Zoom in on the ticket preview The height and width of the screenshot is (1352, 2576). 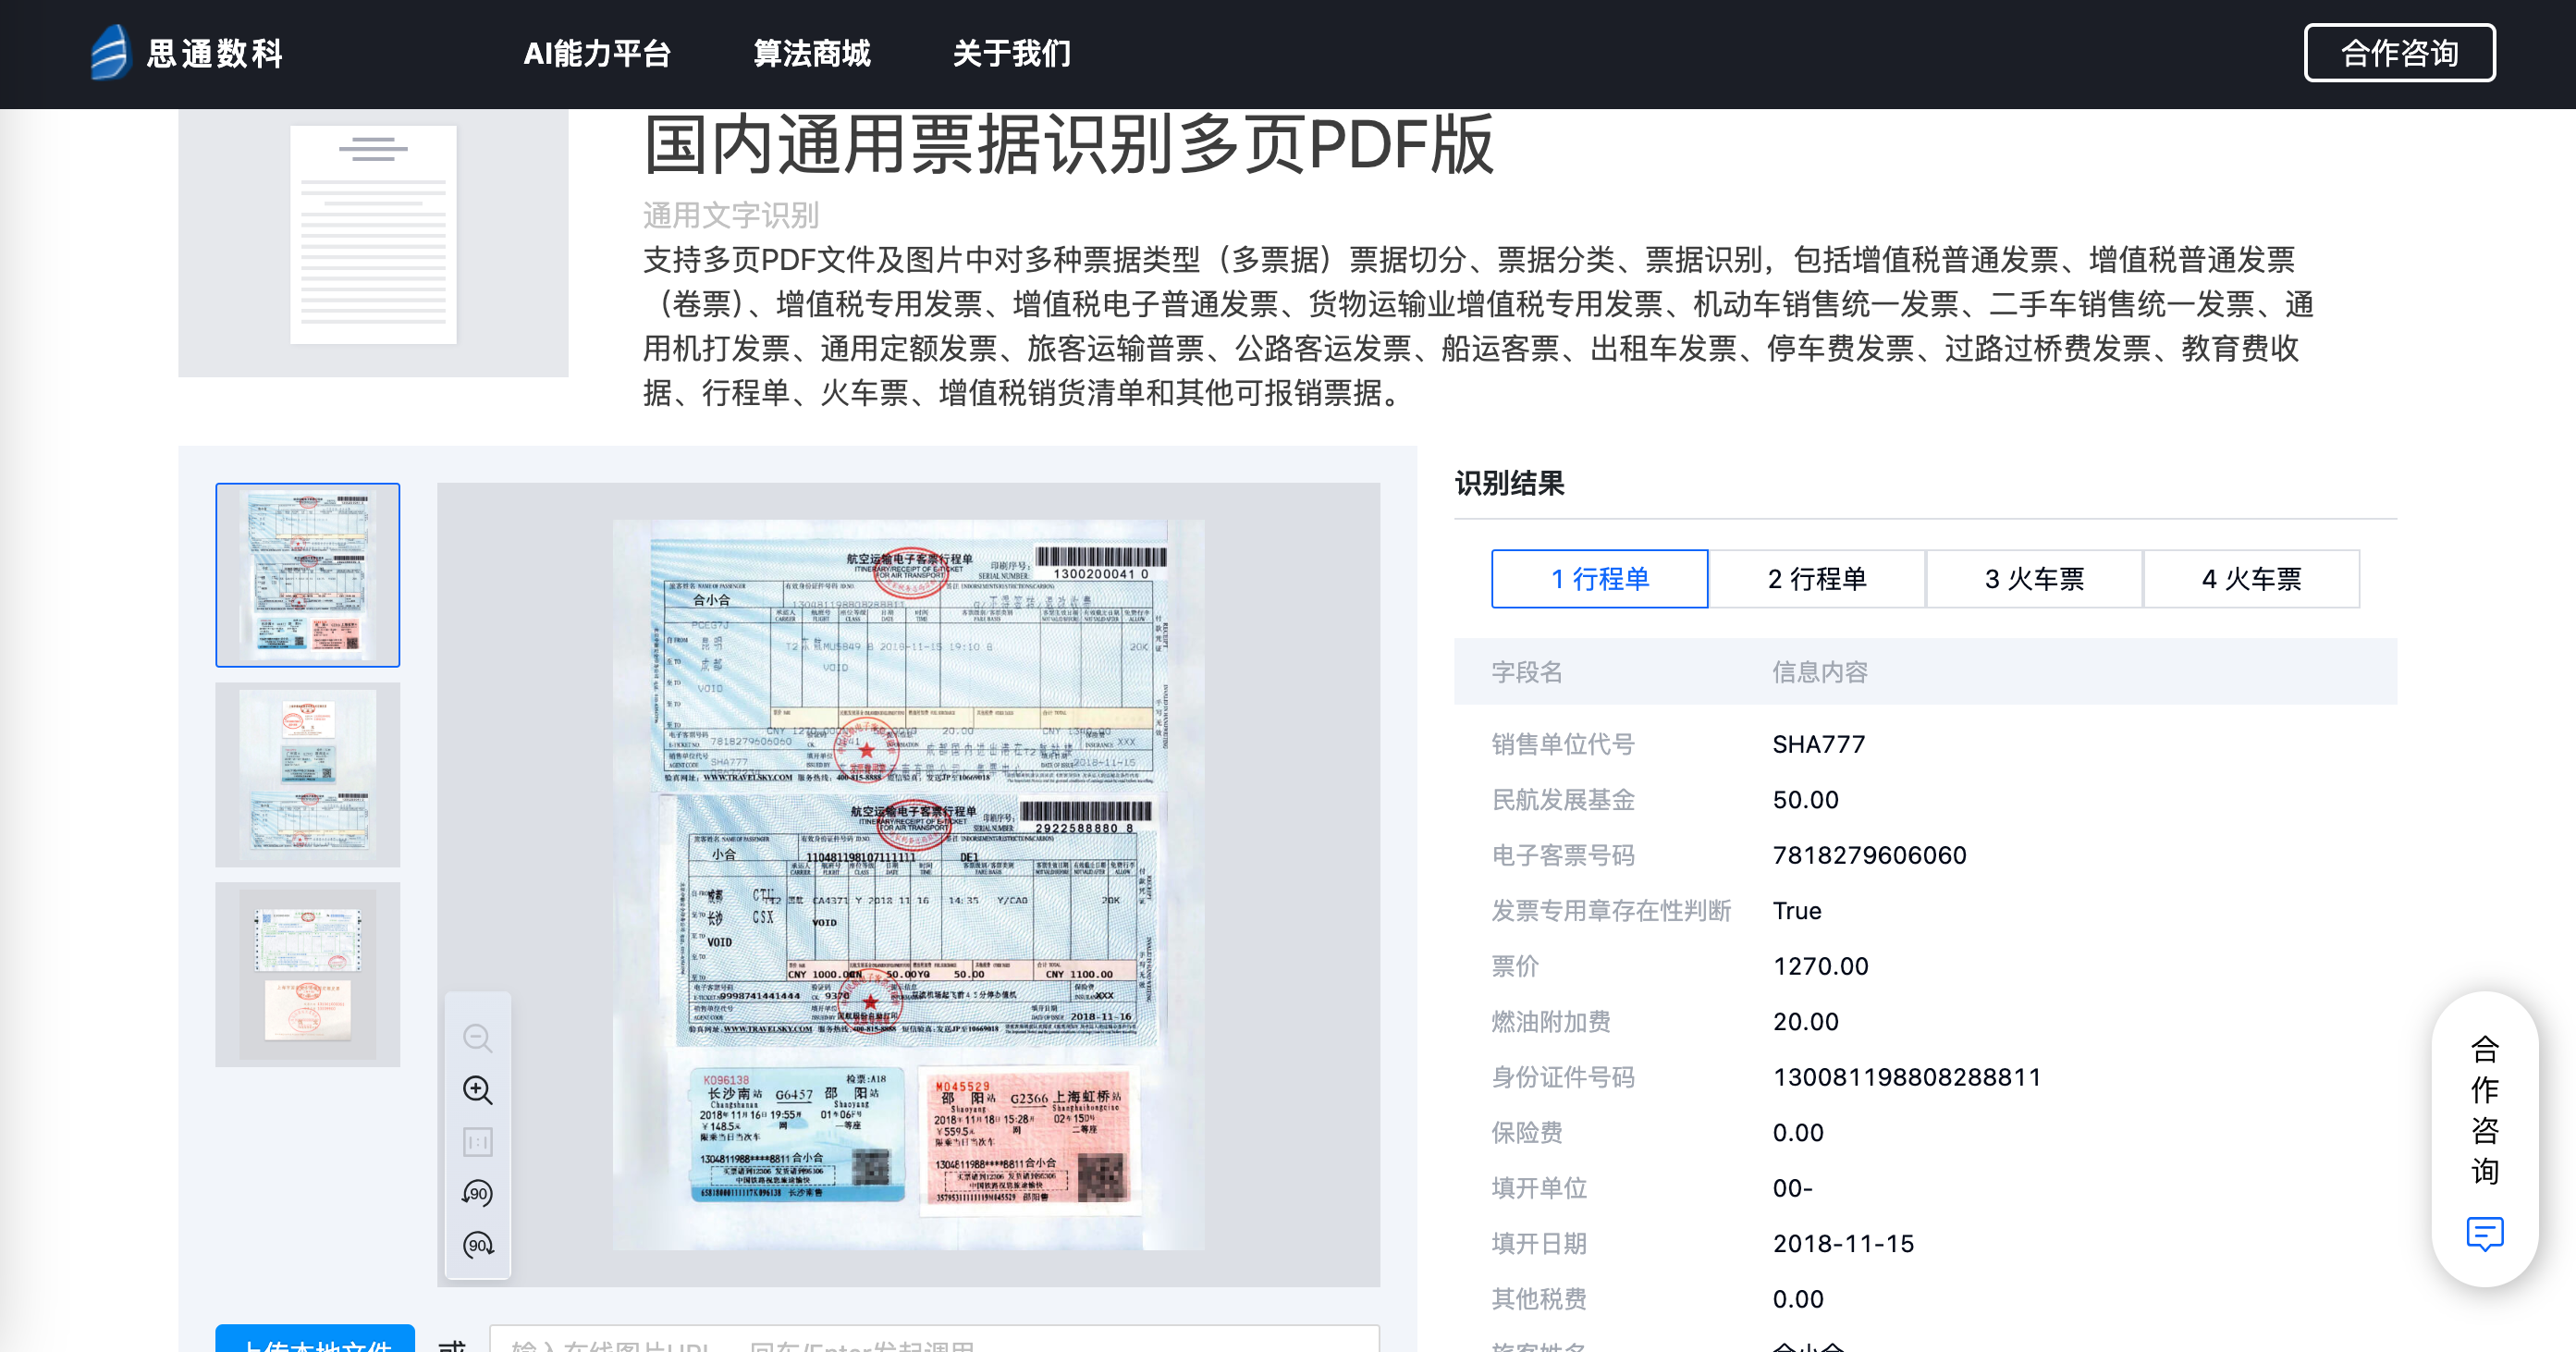point(477,1090)
